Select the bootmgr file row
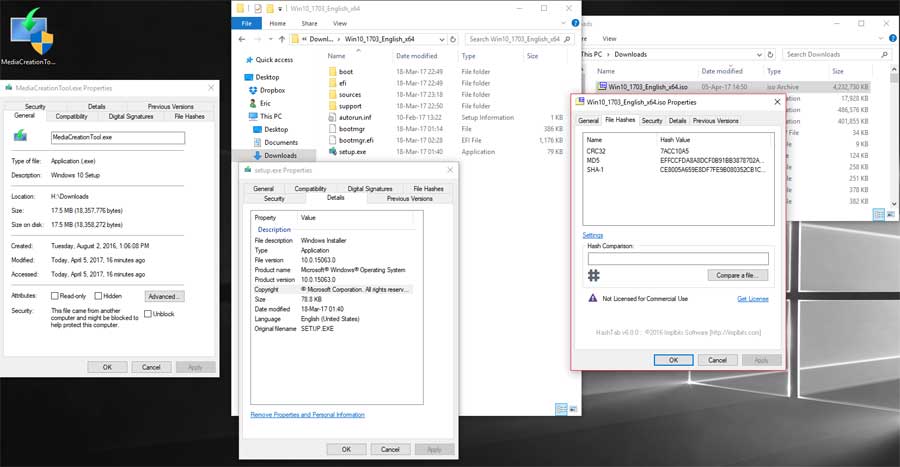The image size is (900, 467). 445,129
